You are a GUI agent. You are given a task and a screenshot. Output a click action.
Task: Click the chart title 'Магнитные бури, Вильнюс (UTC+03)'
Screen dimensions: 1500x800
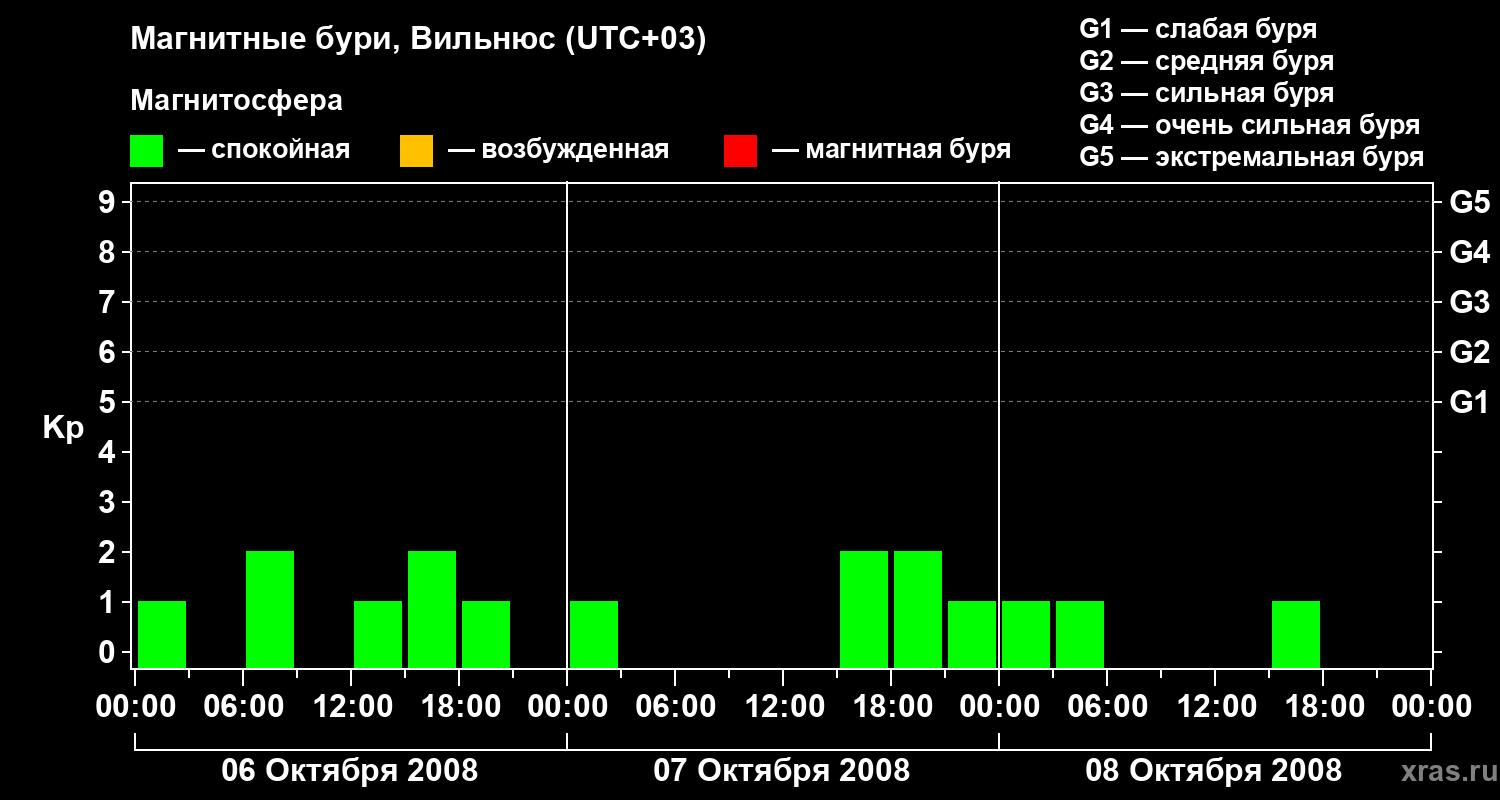click(x=418, y=40)
